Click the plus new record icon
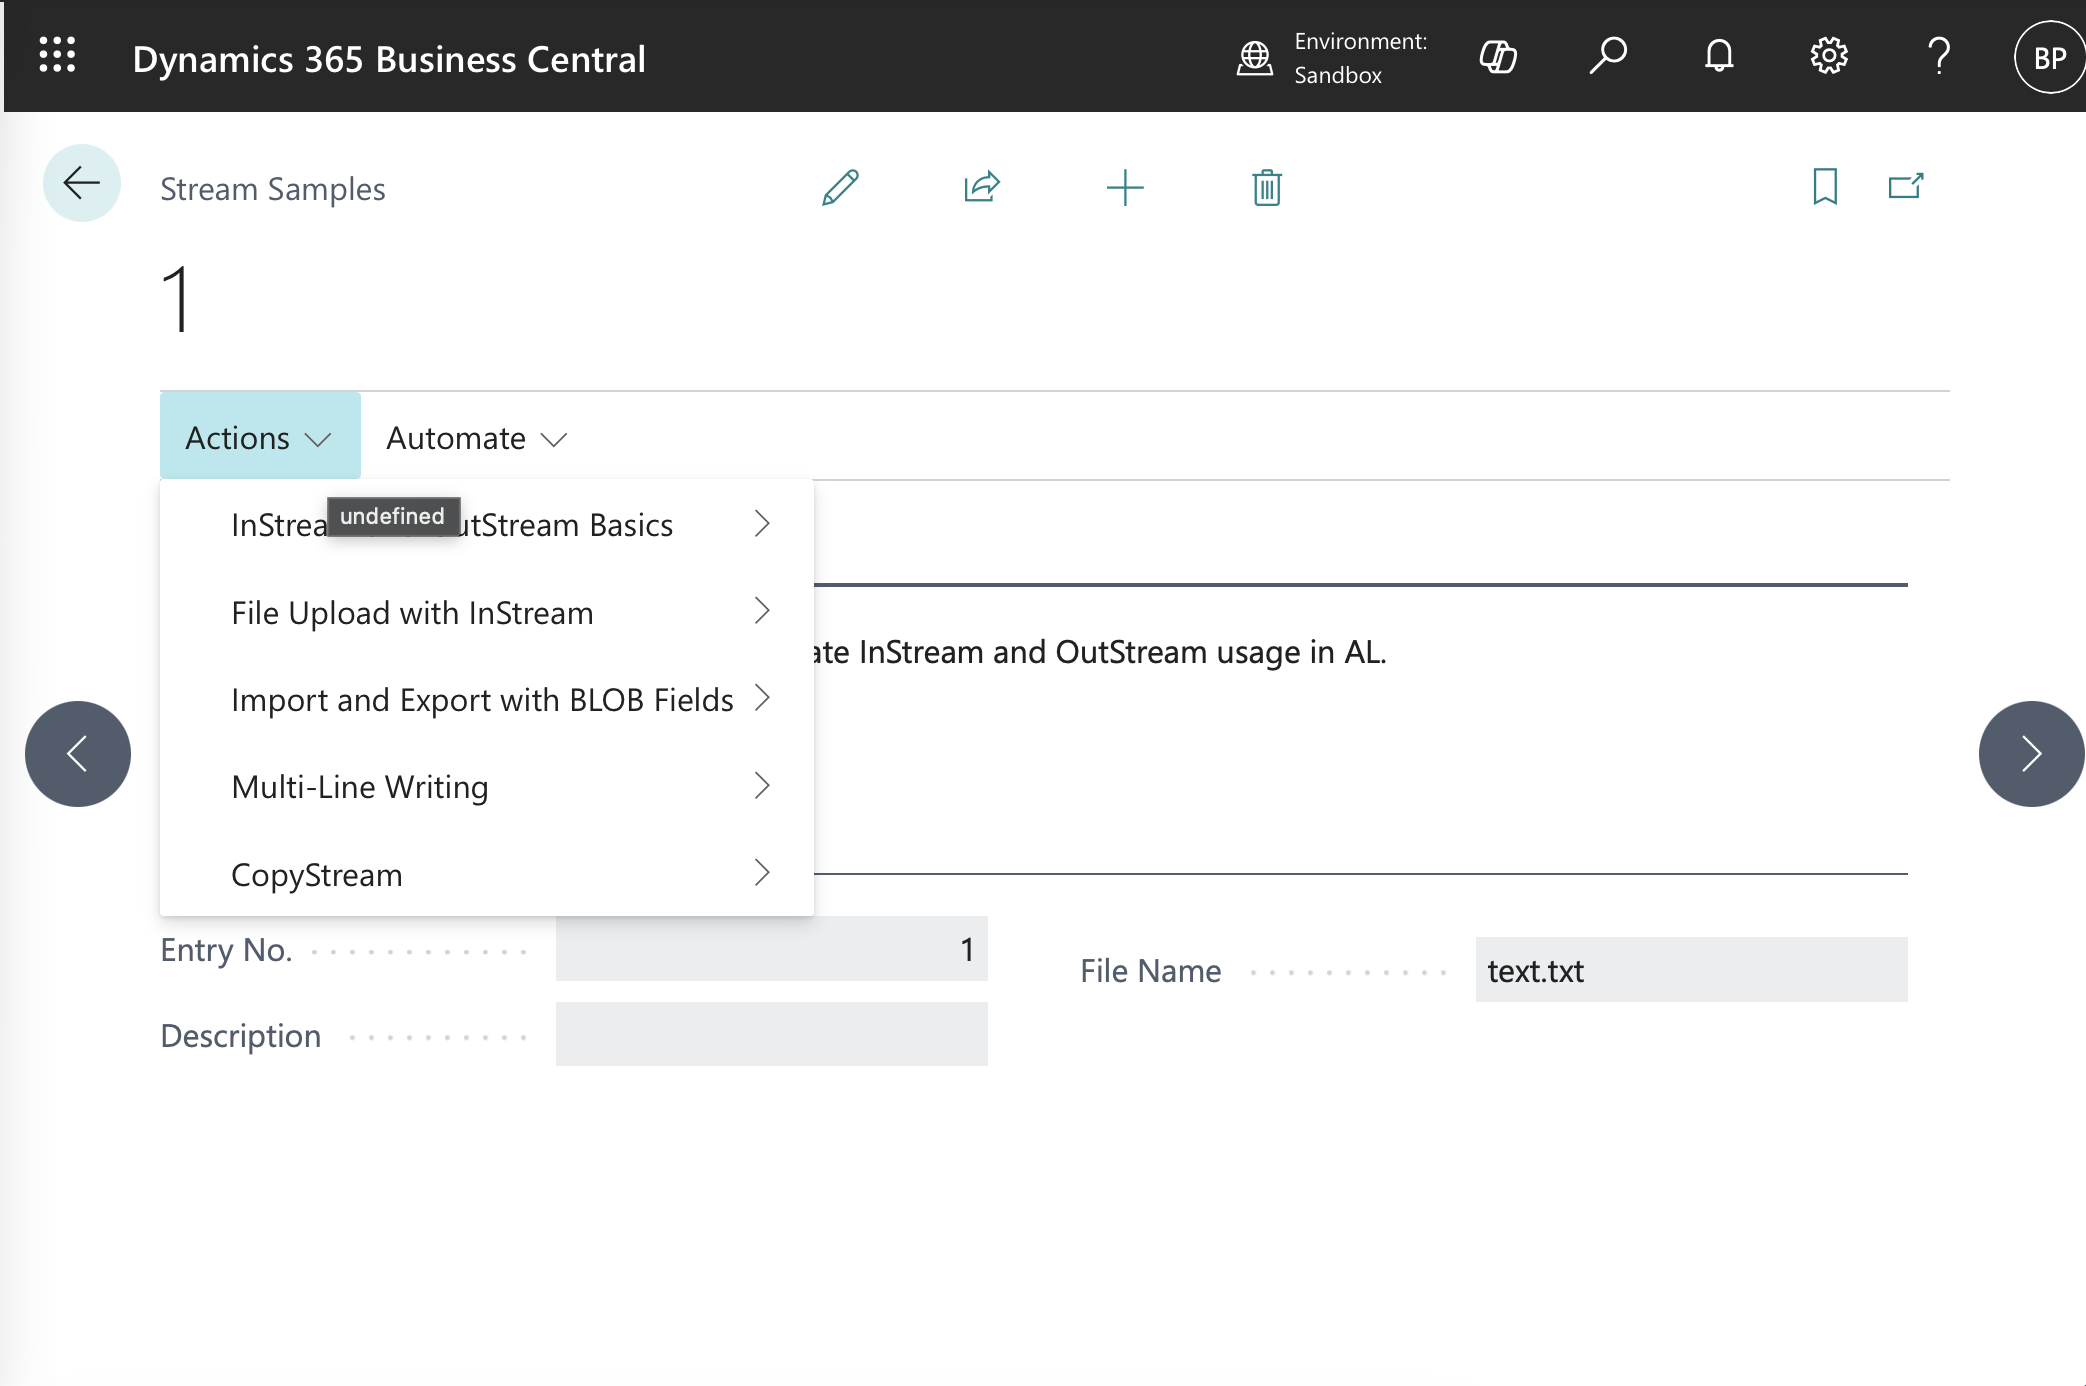2086x1386 pixels. click(x=1125, y=187)
